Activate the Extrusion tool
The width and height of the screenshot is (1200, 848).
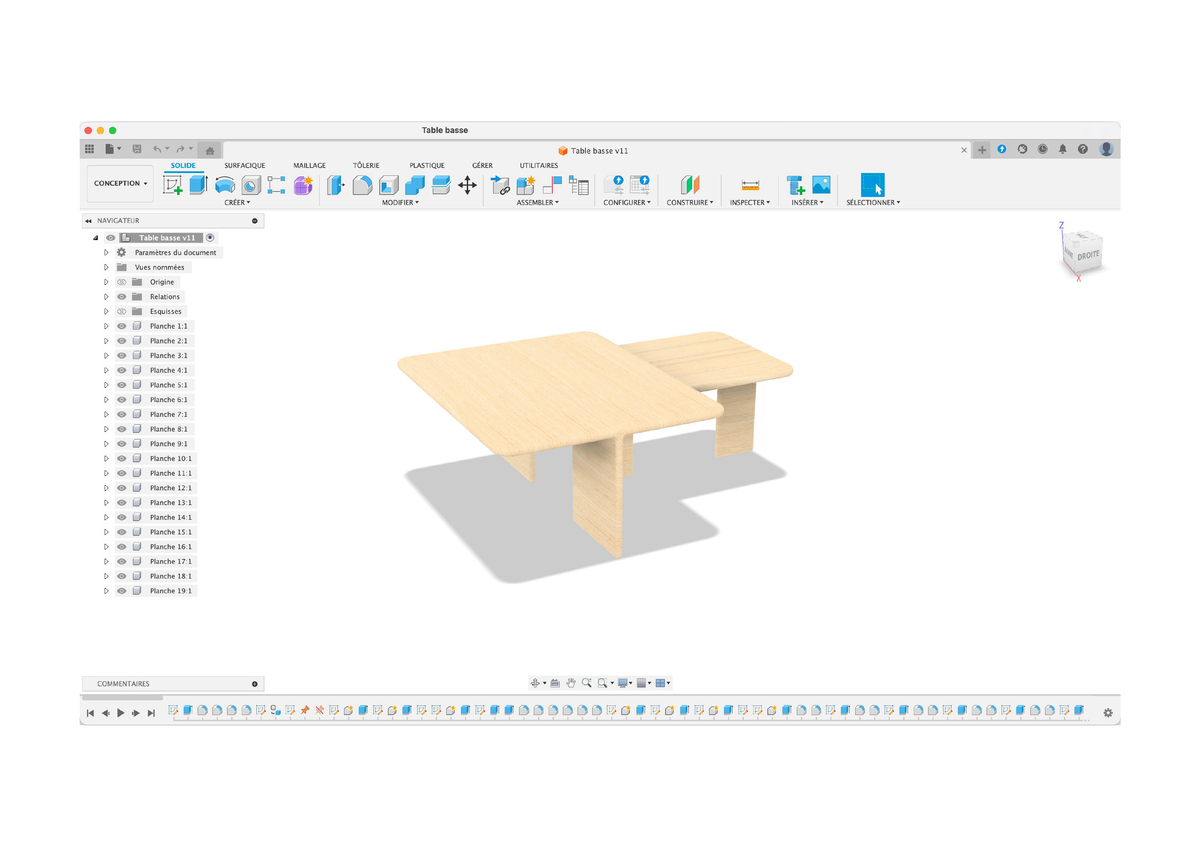196,185
